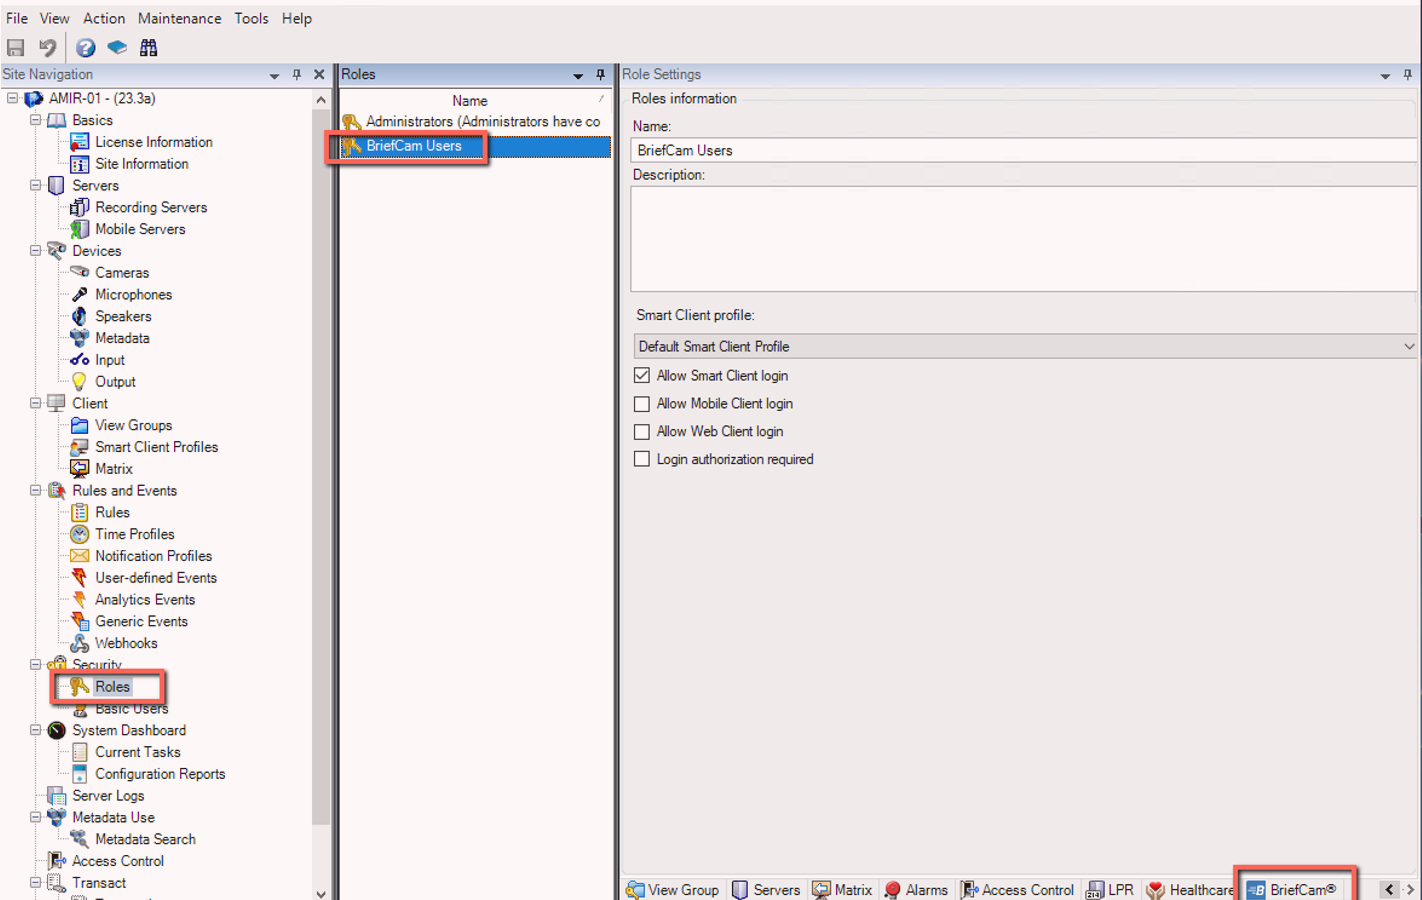Image resolution: width=1422 pixels, height=900 pixels.
Task: Click the Save toolbar icon
Action: pyautogui.click(x=16, y=47)
